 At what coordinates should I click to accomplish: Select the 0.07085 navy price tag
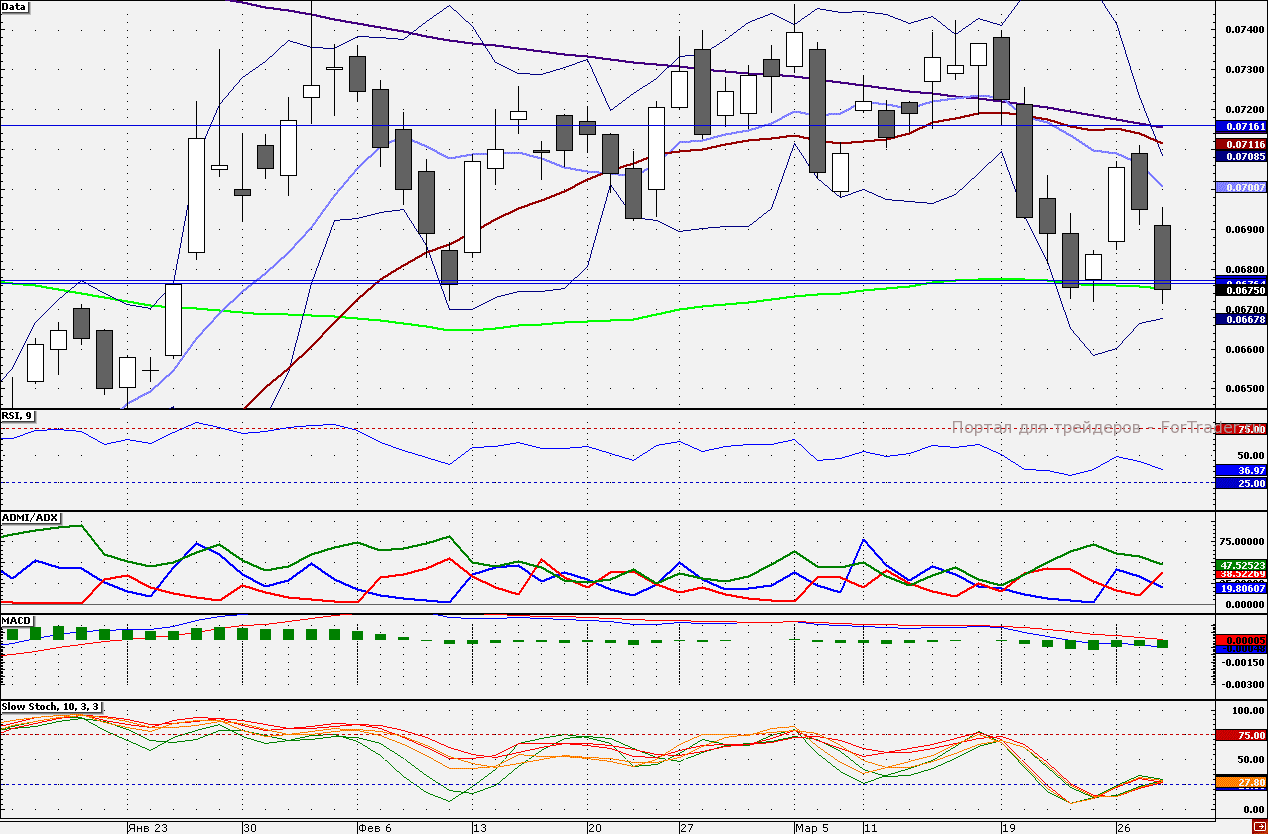pos(1241,157)
